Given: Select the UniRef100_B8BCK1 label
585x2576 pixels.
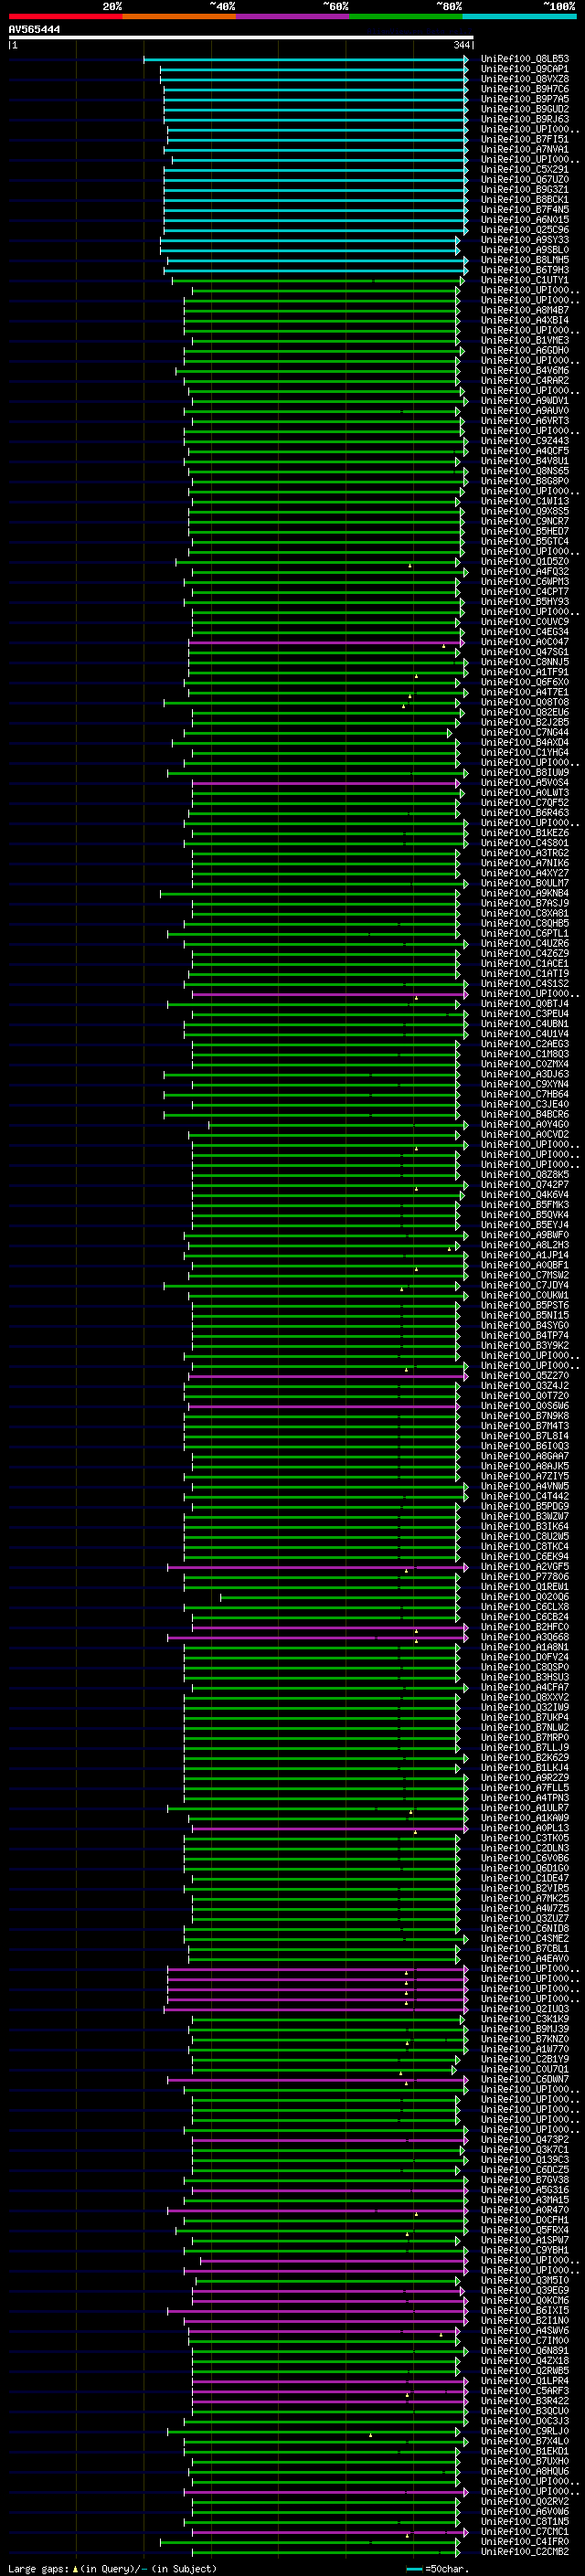Looking at the screenshot, I should pos(525,199).
